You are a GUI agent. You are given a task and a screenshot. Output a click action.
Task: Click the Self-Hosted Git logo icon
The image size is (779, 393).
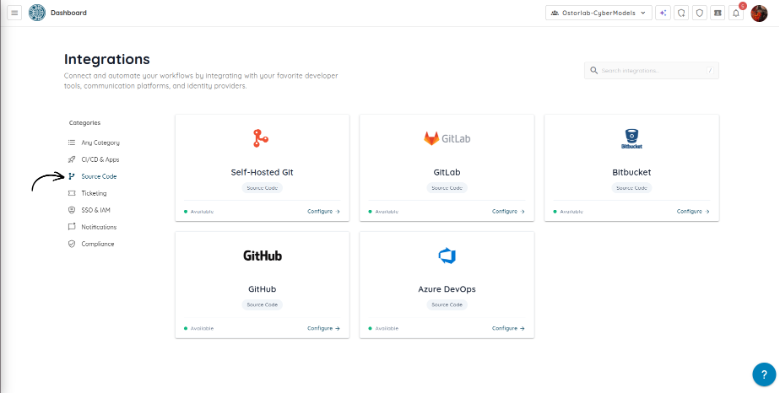coord(260,138)
